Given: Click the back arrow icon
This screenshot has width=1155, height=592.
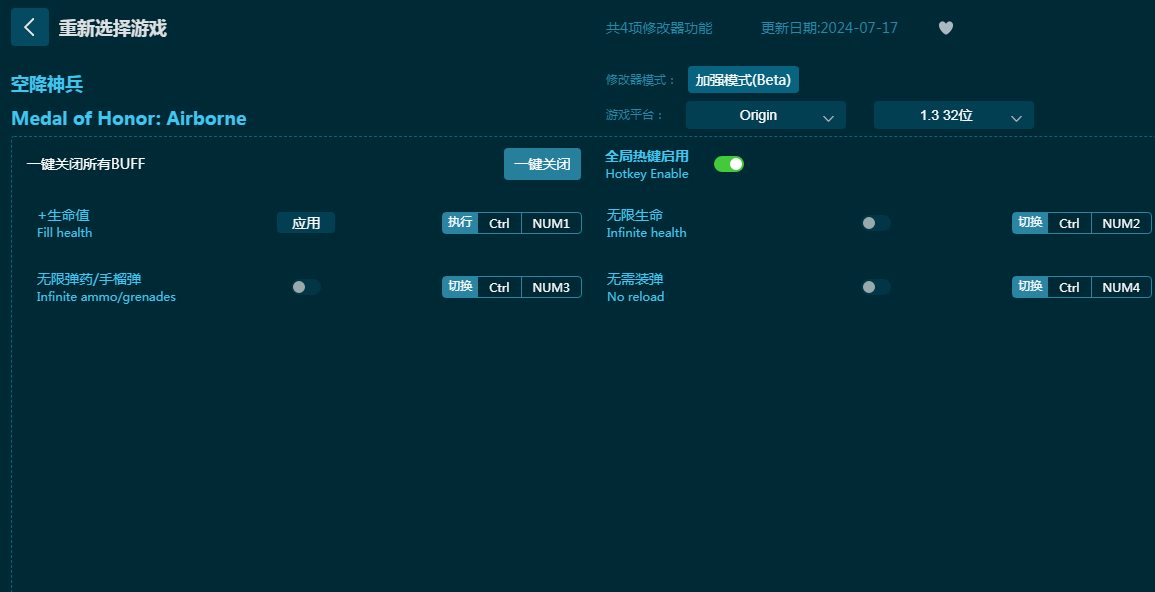Looking at the screenshot, I should tap(29, 27).
